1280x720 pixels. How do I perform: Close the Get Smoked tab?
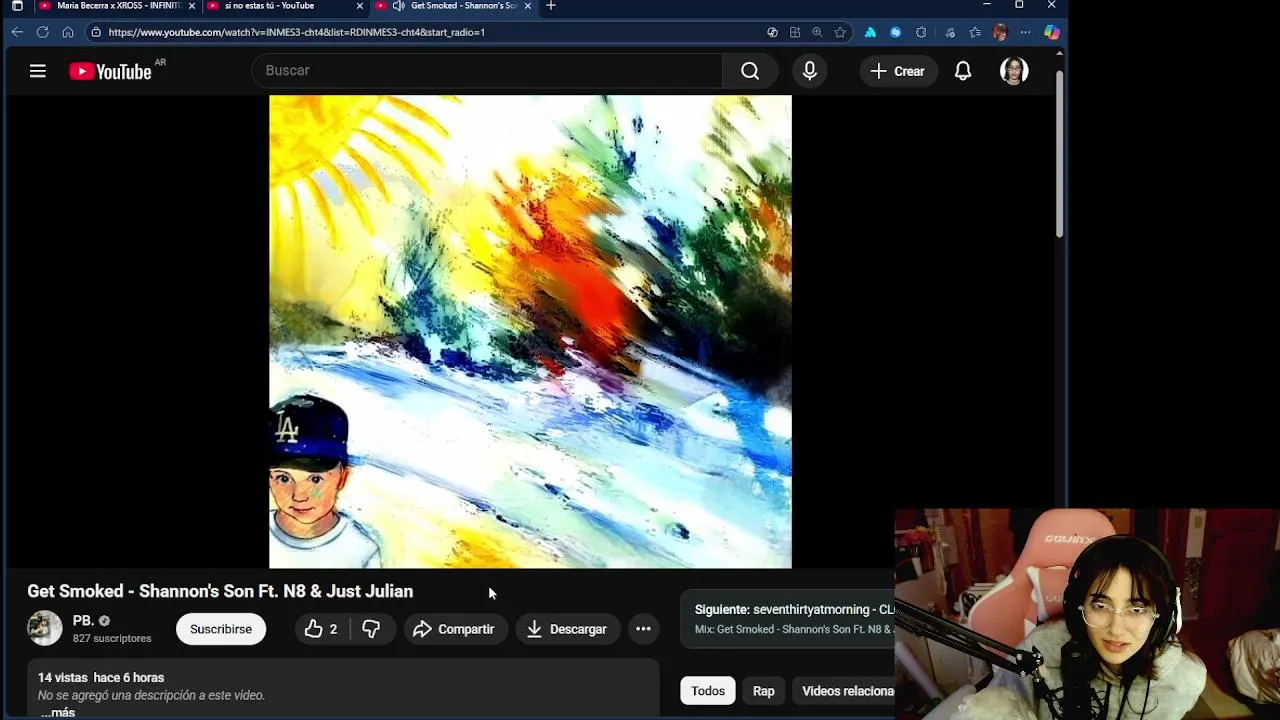point(528,6)
